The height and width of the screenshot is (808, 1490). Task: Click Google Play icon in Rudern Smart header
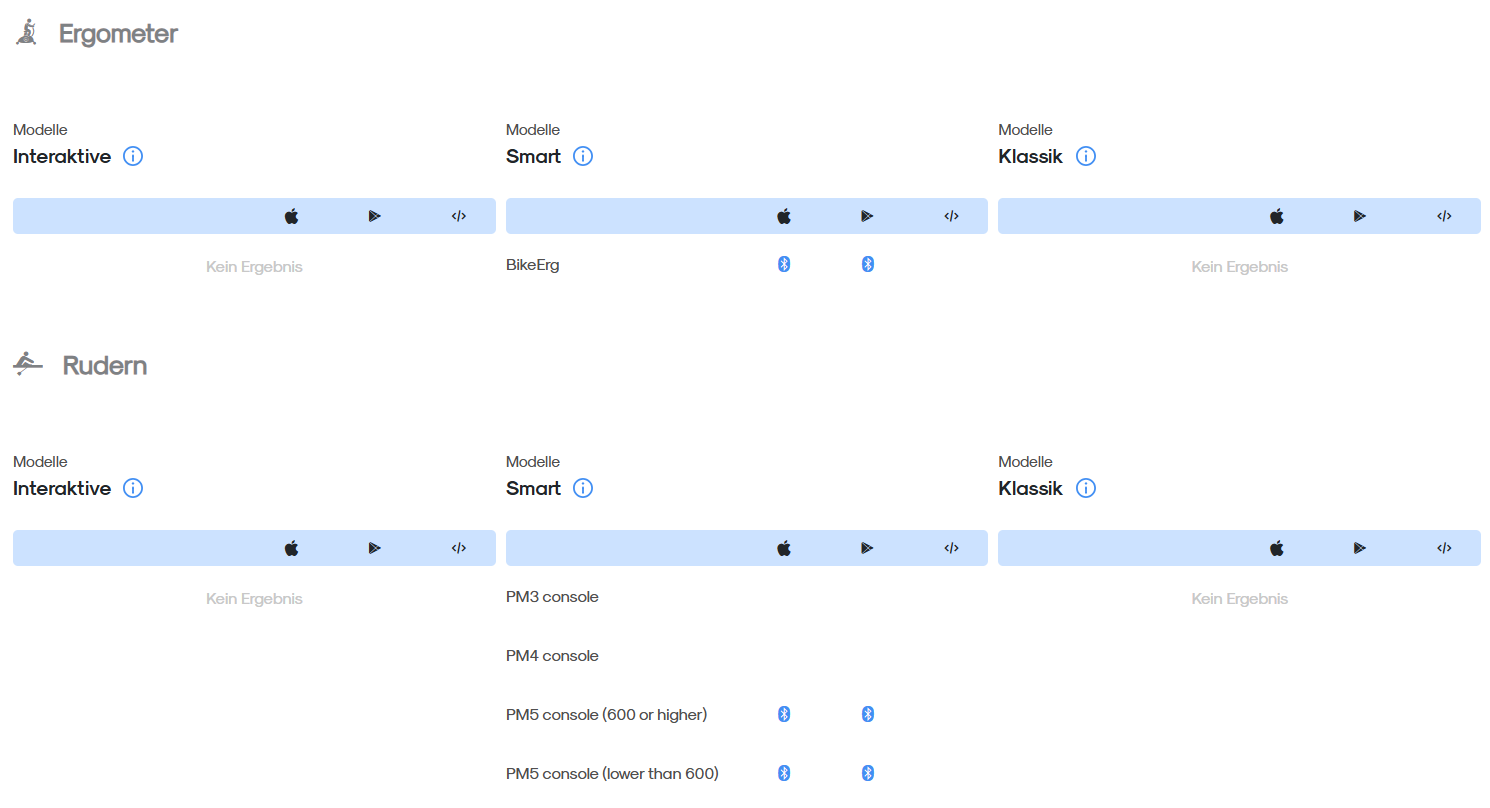(867, 548)
